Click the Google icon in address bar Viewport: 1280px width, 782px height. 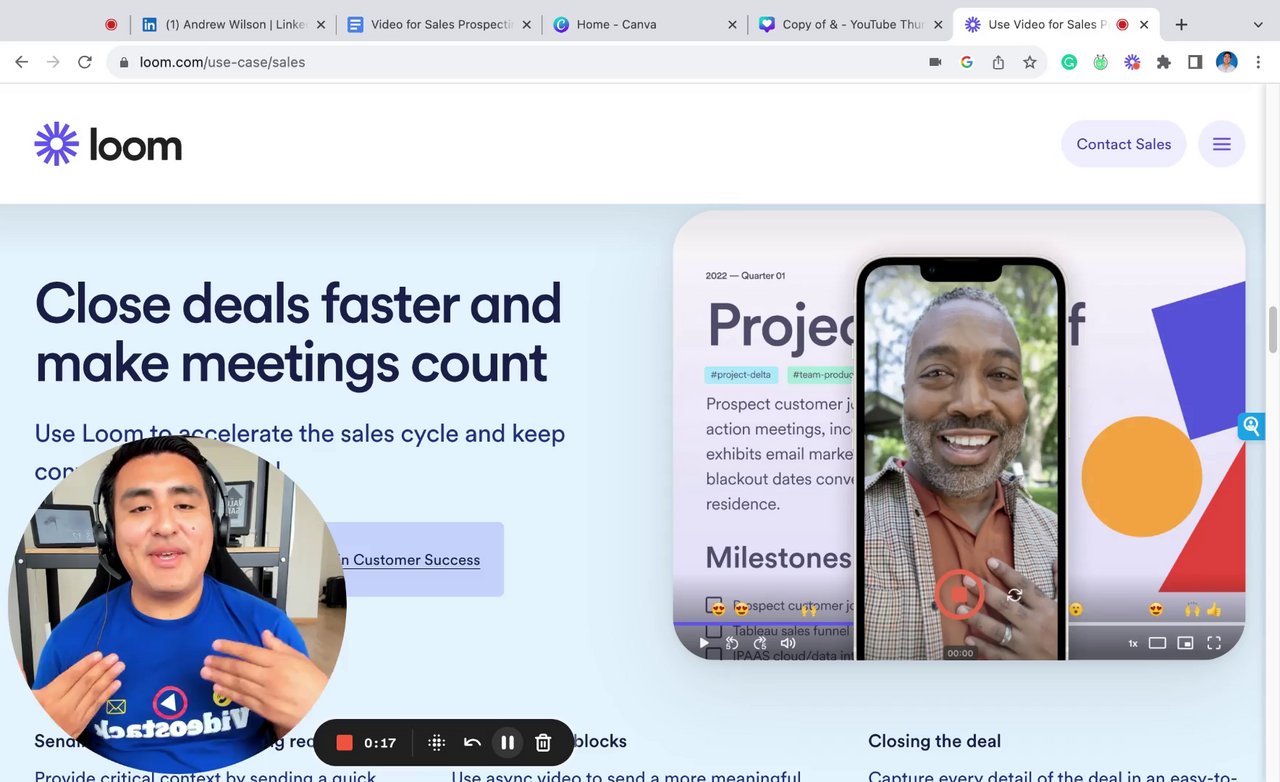[966, 62]
